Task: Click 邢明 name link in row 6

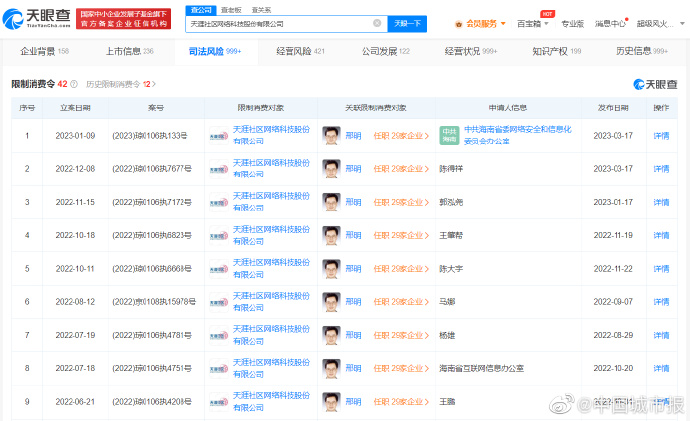Action: [353, 302]
